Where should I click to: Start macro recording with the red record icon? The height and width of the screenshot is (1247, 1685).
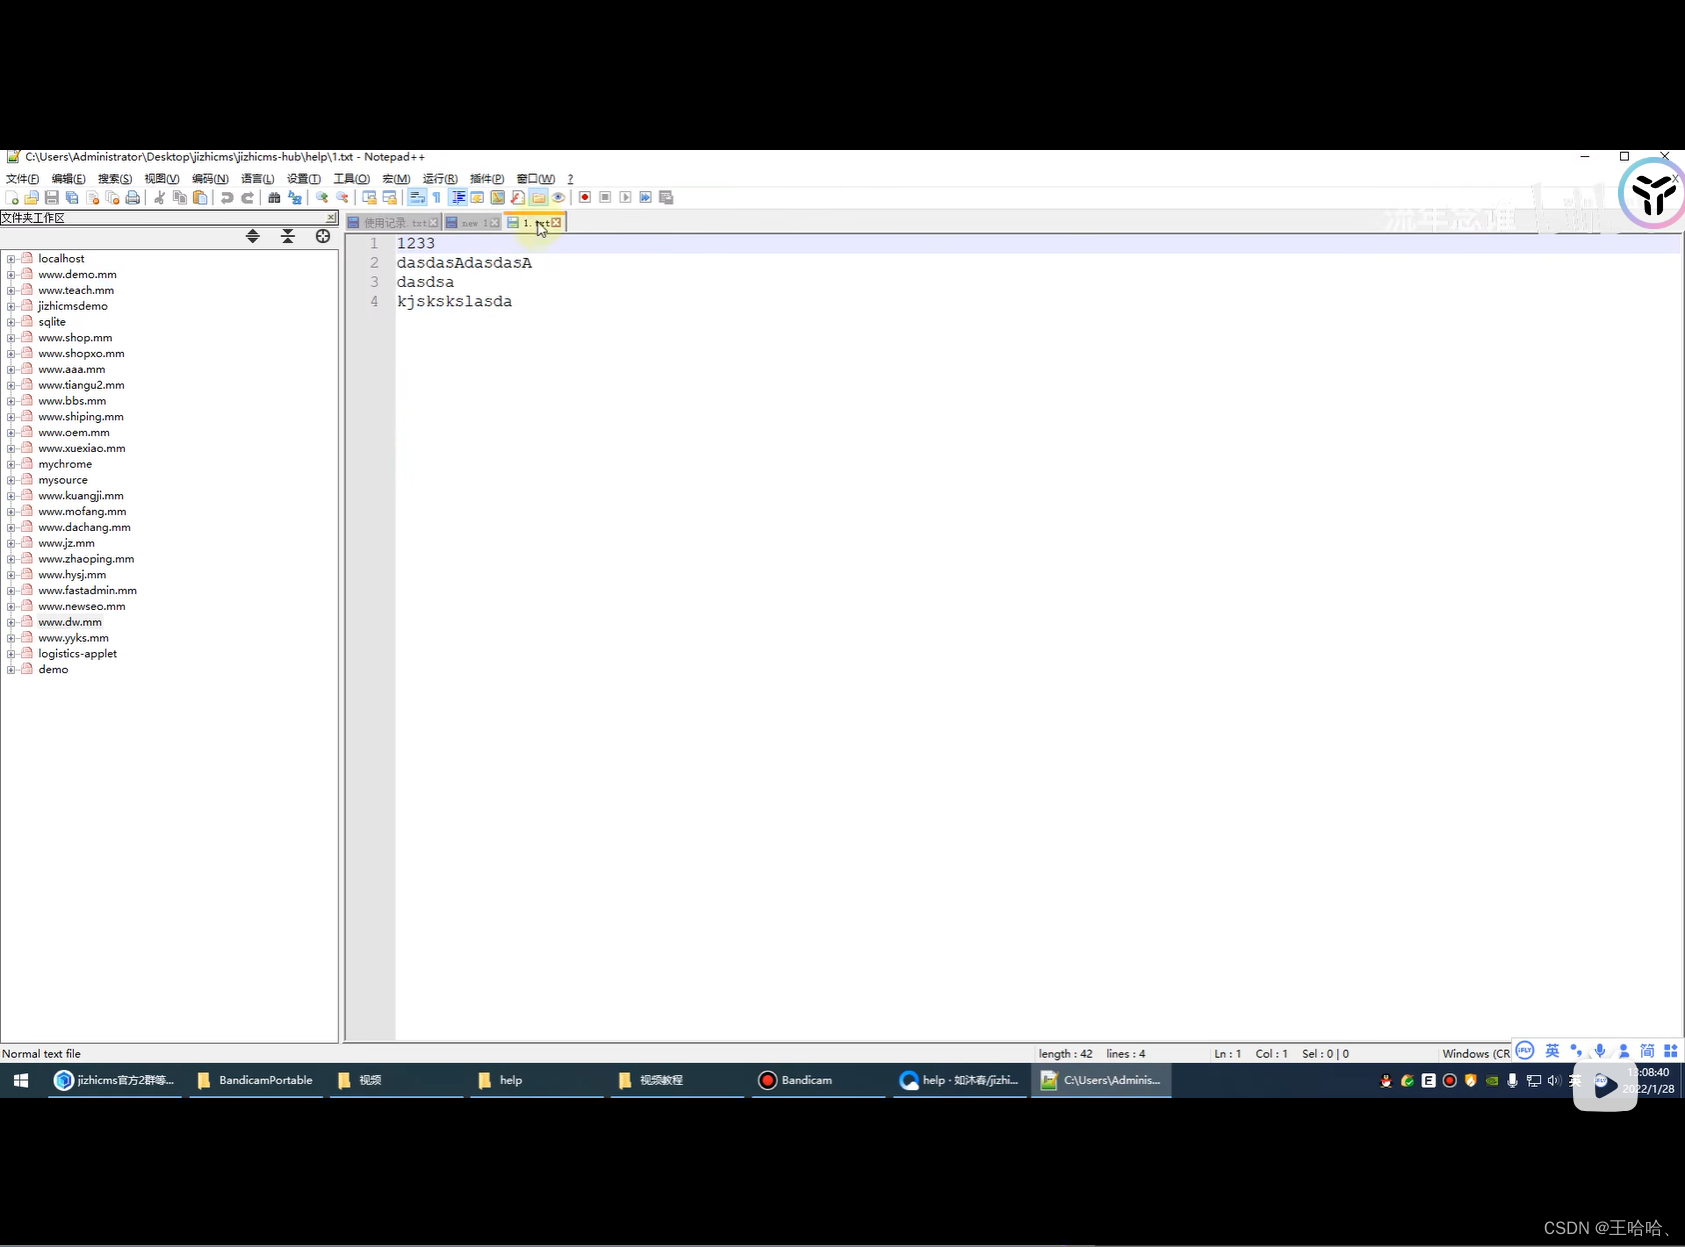tap(585, 197)
